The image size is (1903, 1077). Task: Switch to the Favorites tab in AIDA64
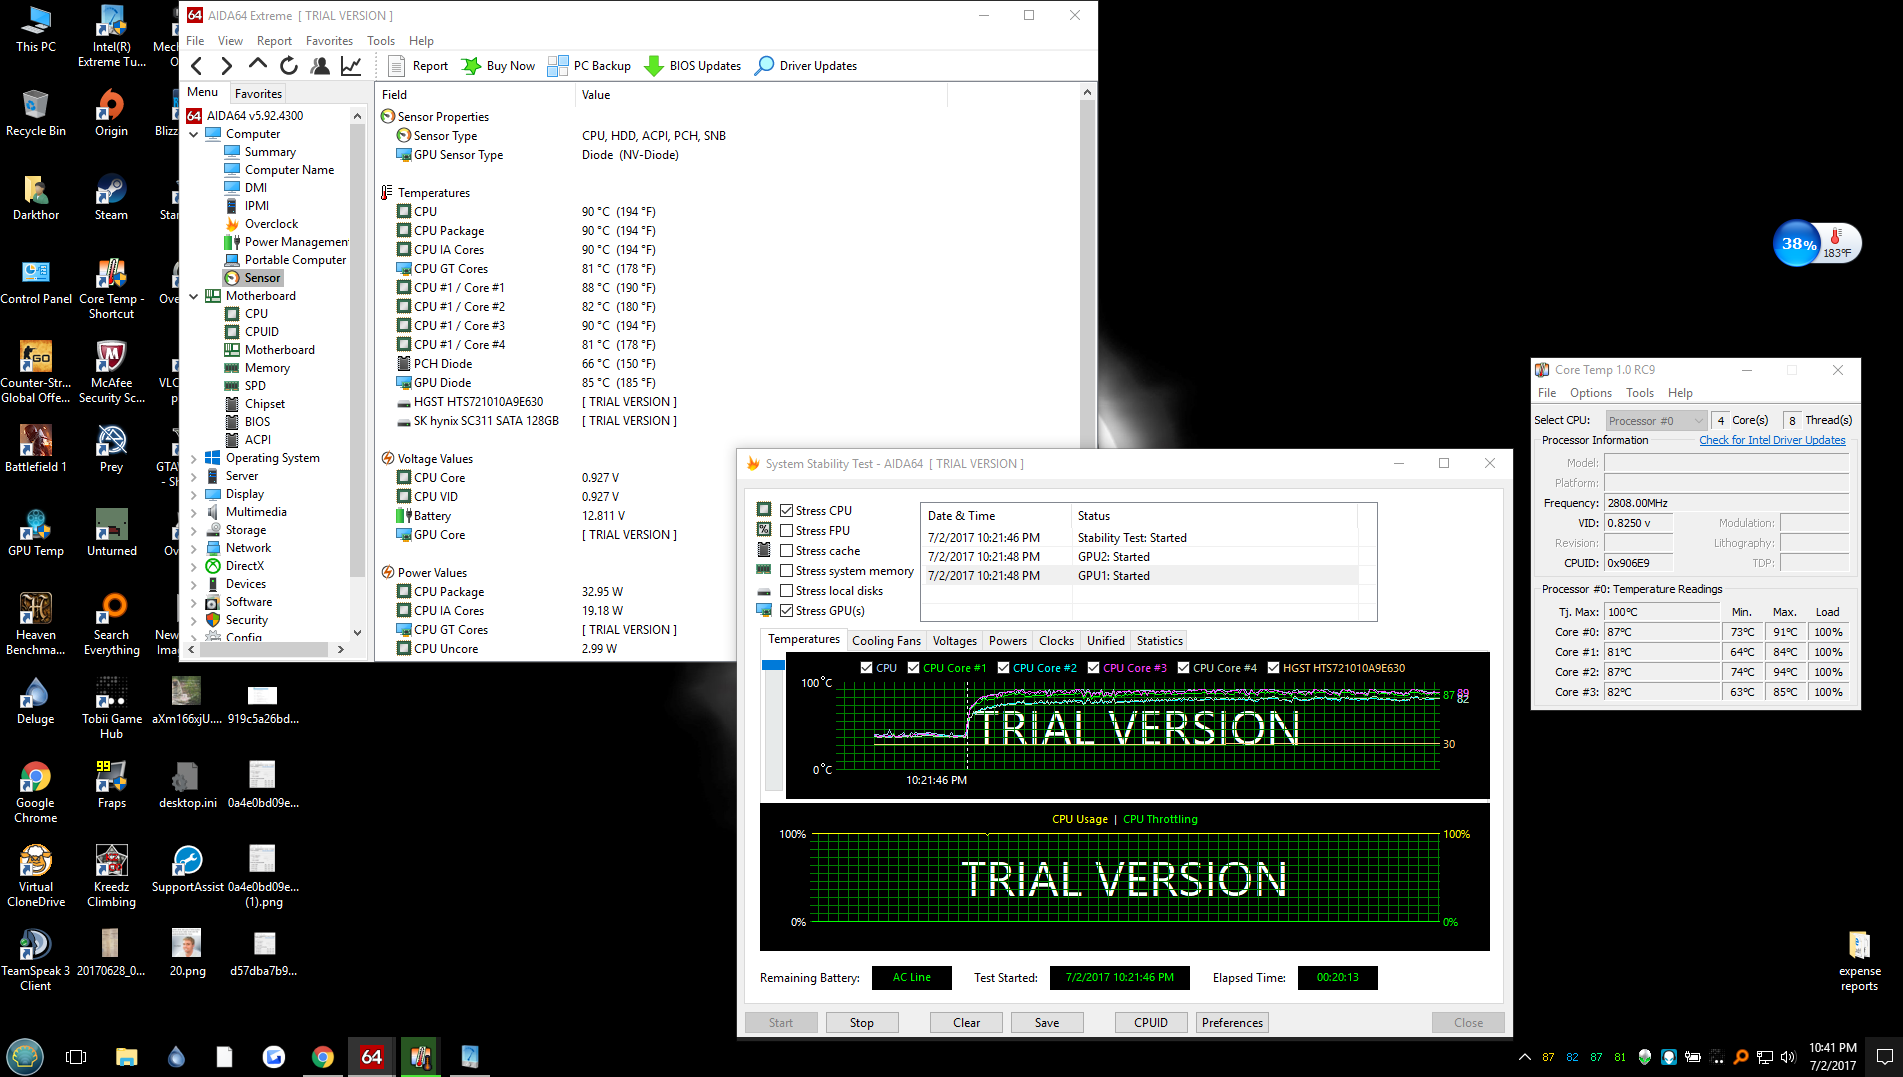[x=258, y=93]
